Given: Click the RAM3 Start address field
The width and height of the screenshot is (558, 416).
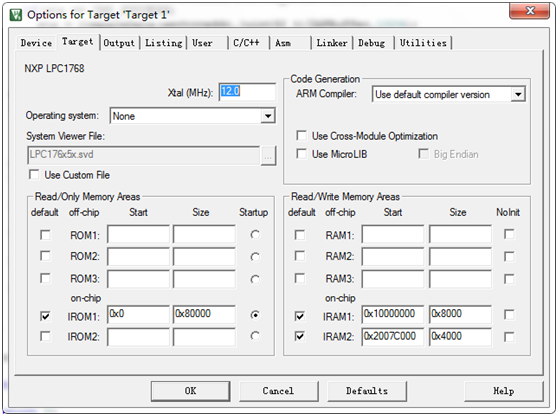Looking at the screenshot, I should click(x=393, y=279).
